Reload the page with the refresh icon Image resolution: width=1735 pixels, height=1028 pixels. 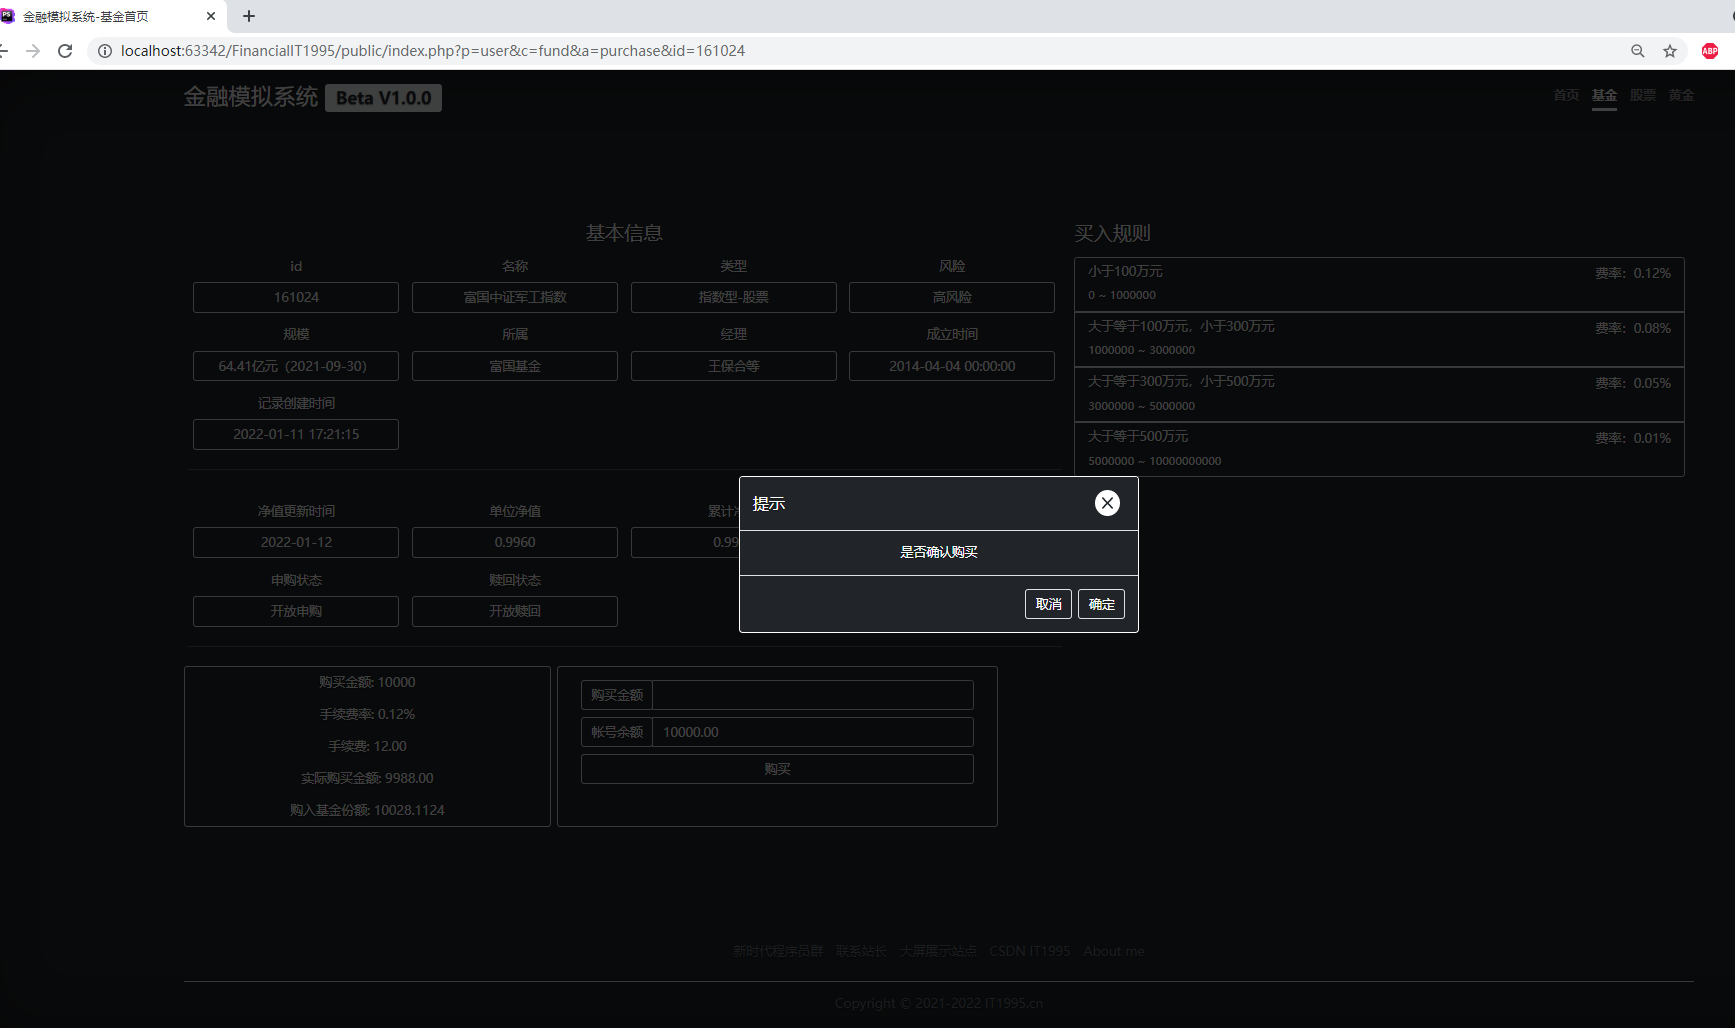click(65, 50)
